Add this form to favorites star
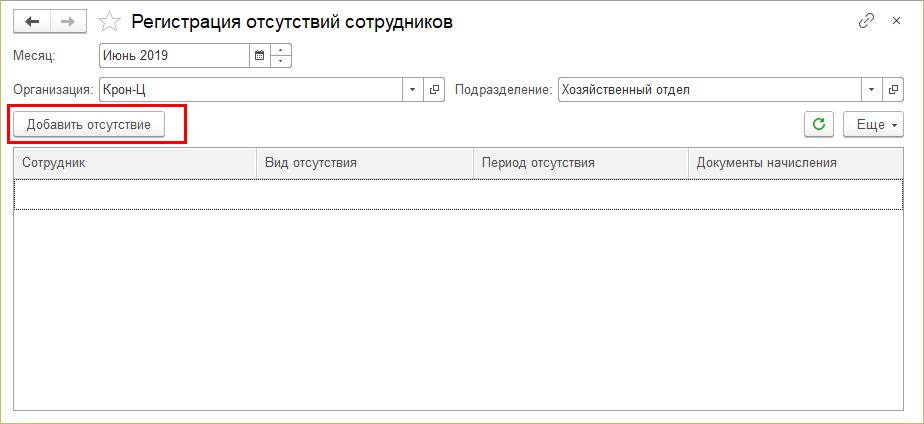This screenshot has width=924, height=424. (x=111, y=22)
